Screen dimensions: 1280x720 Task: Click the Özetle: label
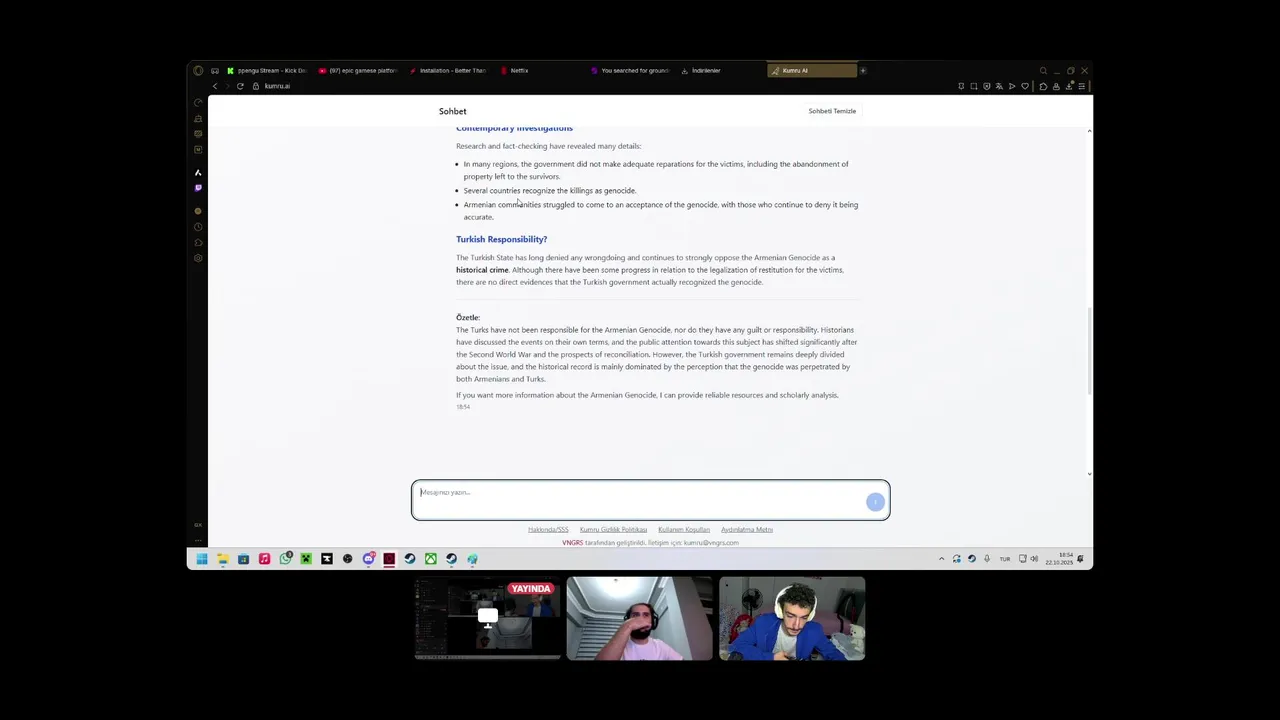pos(468,318)
